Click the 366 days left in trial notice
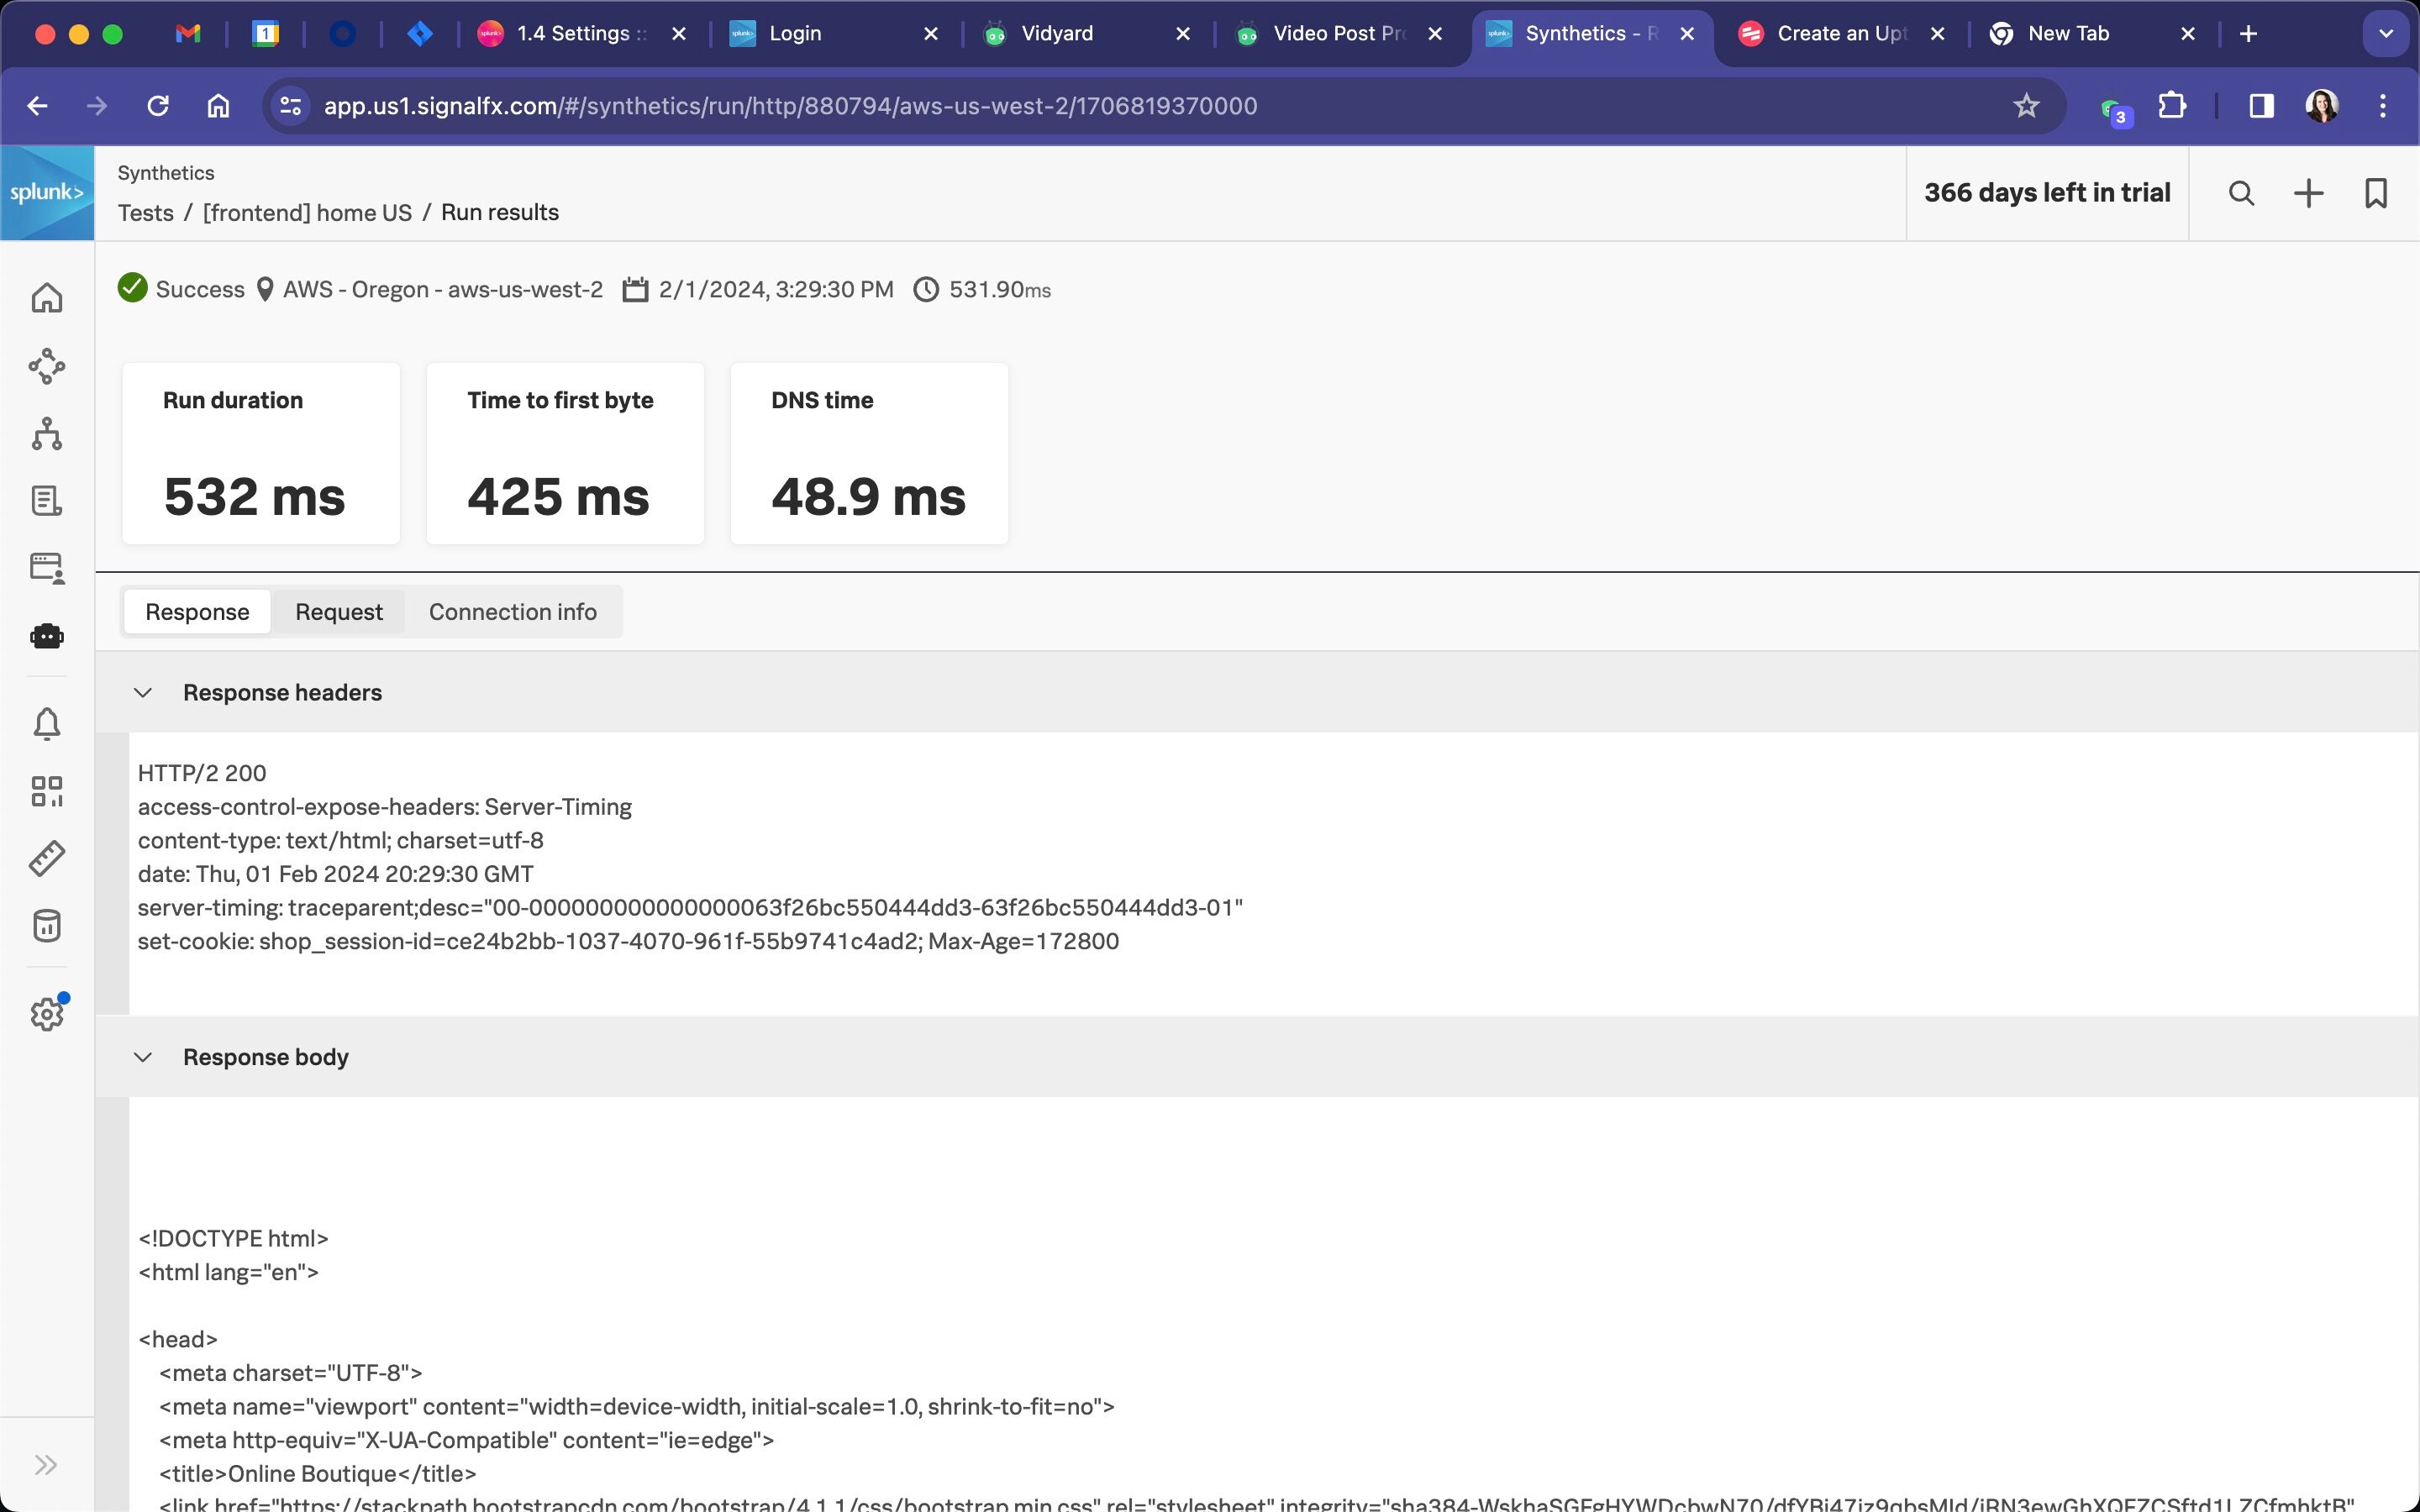This screenshot has width=2420, height=1512. (2047, 193)
